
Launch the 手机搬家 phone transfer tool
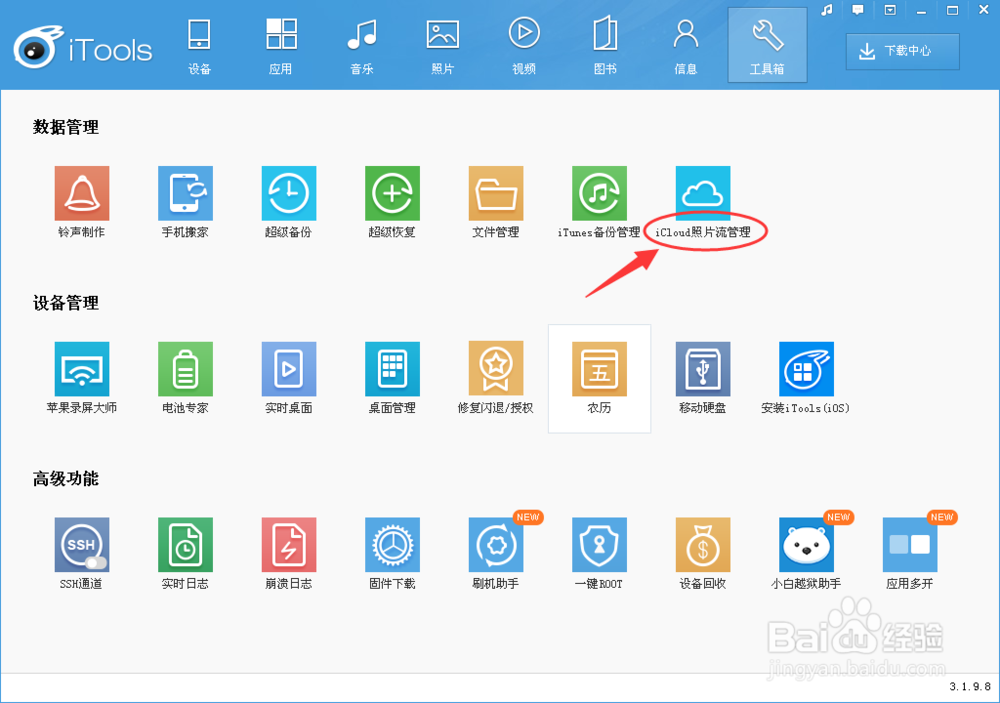185,193
